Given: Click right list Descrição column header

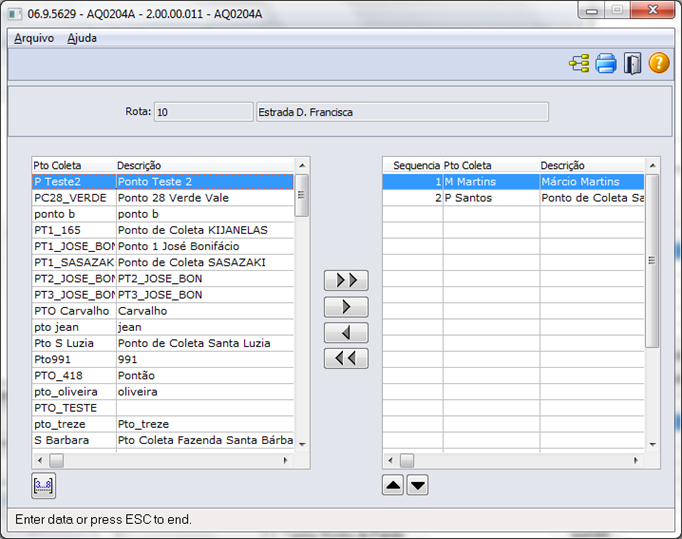Looking at the screenshot, I should pos(592,165).
